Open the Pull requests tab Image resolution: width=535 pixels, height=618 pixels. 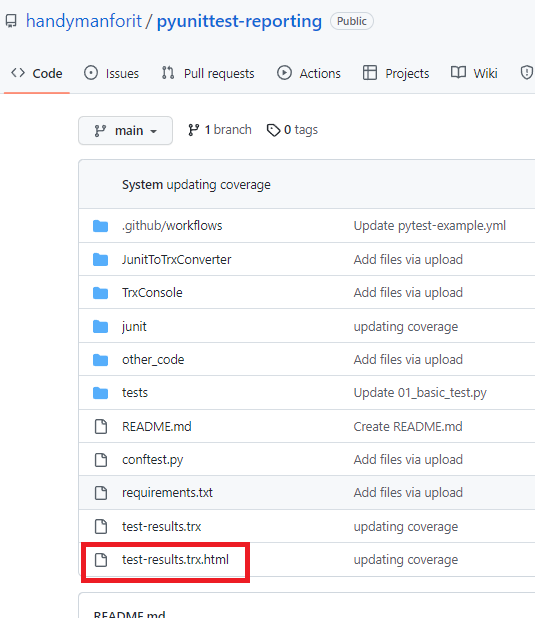(208, 73)
